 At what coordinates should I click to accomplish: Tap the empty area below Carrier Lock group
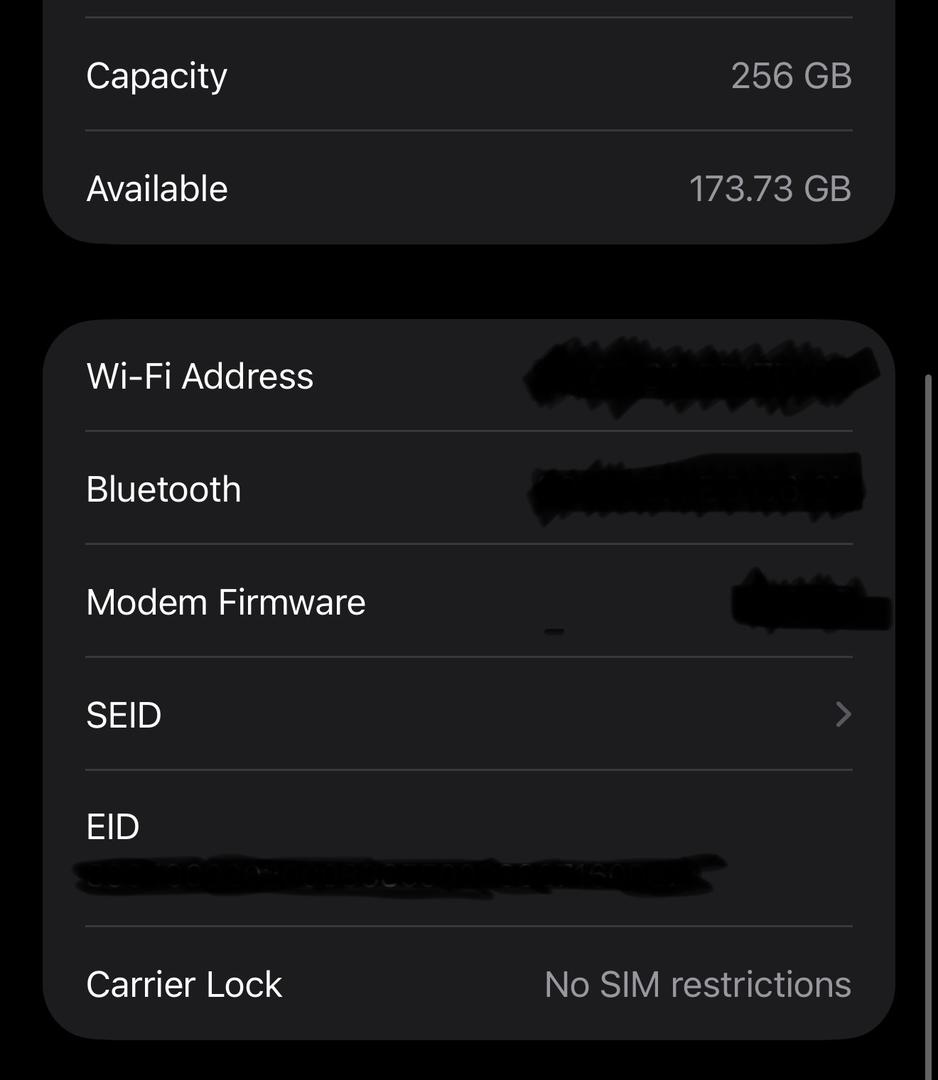pyautogui.click(x=468, y=1060)
